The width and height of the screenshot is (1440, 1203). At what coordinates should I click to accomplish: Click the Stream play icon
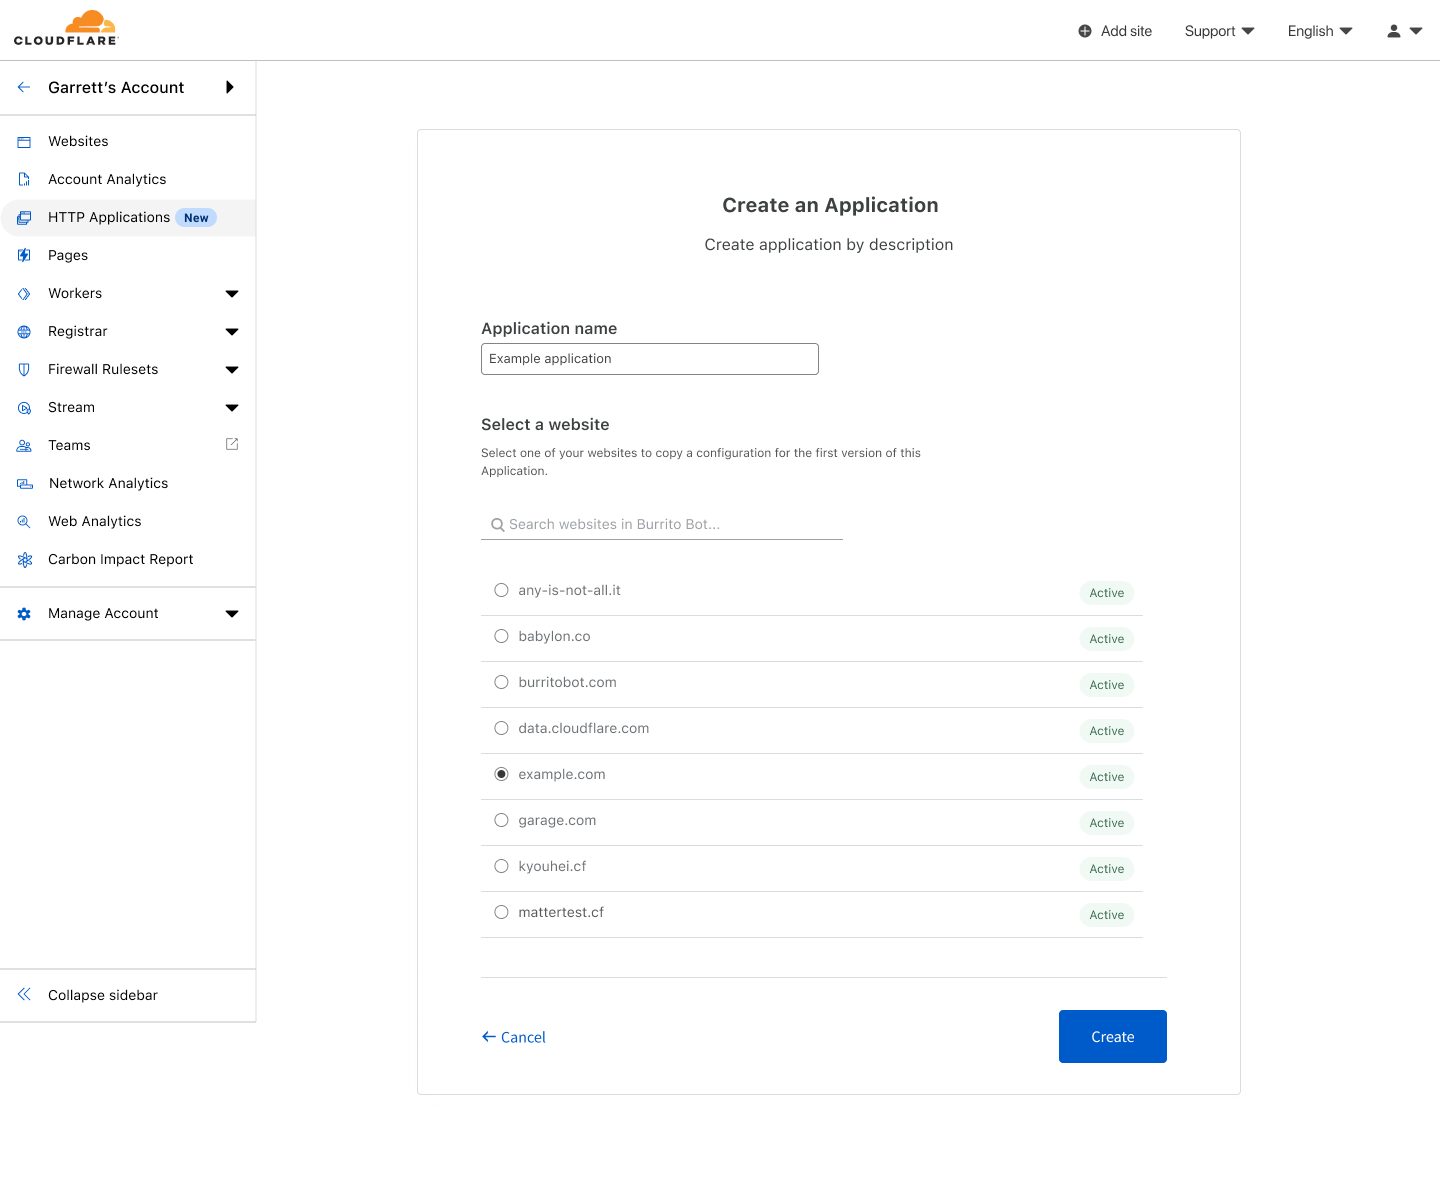[x=24, y=408]
